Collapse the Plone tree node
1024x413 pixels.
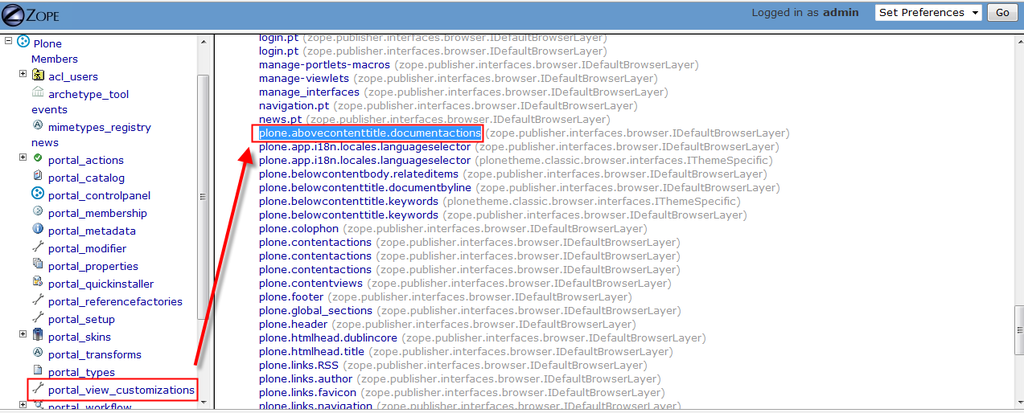pos(8,41)
